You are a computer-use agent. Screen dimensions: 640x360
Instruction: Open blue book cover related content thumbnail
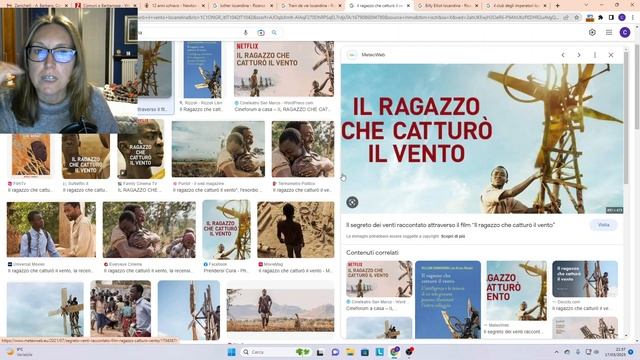[x=448, y=299]
